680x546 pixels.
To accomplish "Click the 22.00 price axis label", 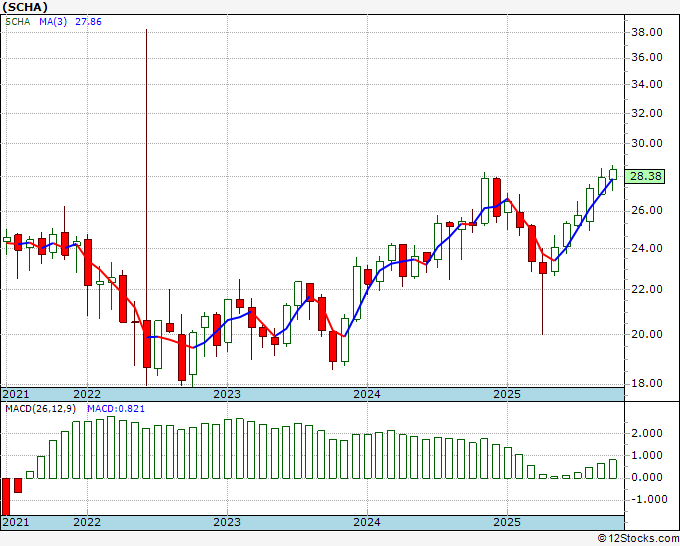I will pyautogui.click(x=647, y=289).
